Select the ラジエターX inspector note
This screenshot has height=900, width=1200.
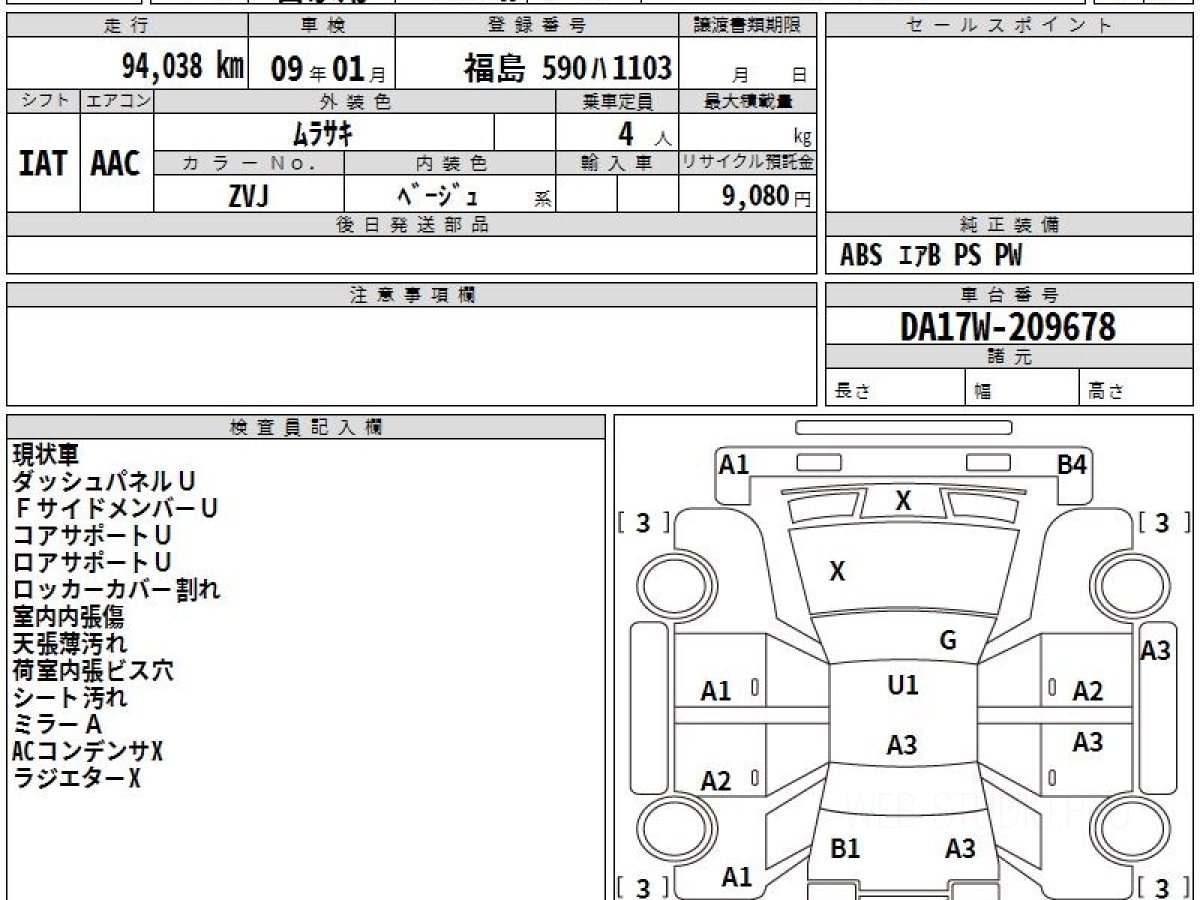point(77,778)
